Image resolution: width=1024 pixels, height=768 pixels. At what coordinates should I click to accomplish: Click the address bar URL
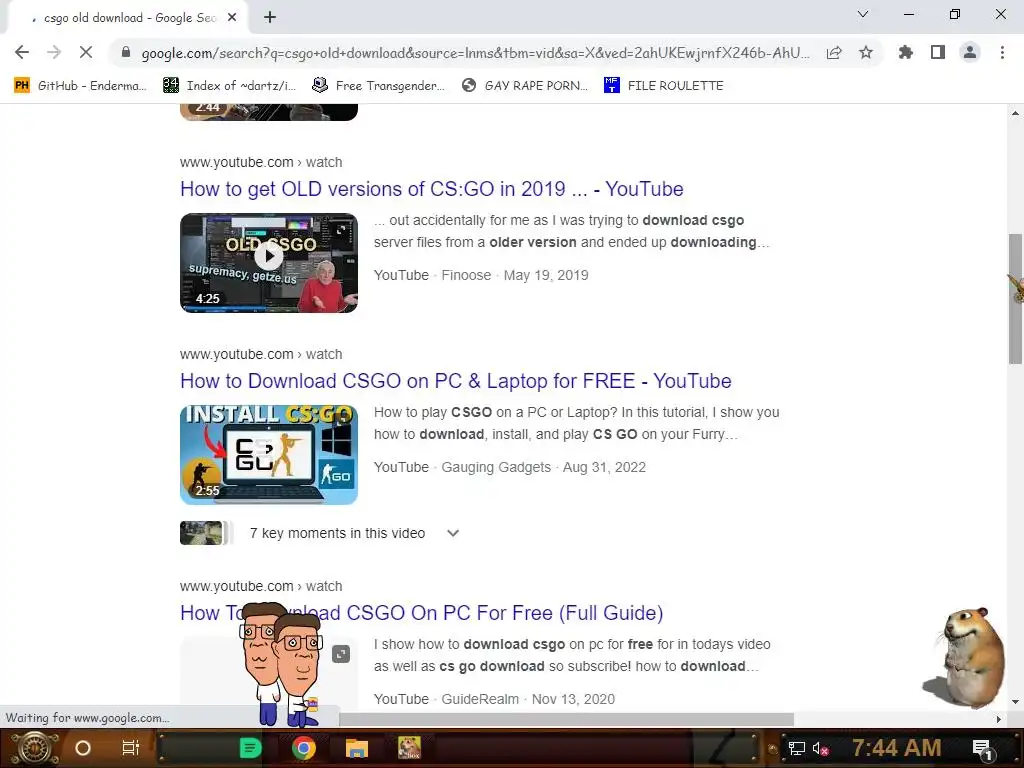coord(475,53)
